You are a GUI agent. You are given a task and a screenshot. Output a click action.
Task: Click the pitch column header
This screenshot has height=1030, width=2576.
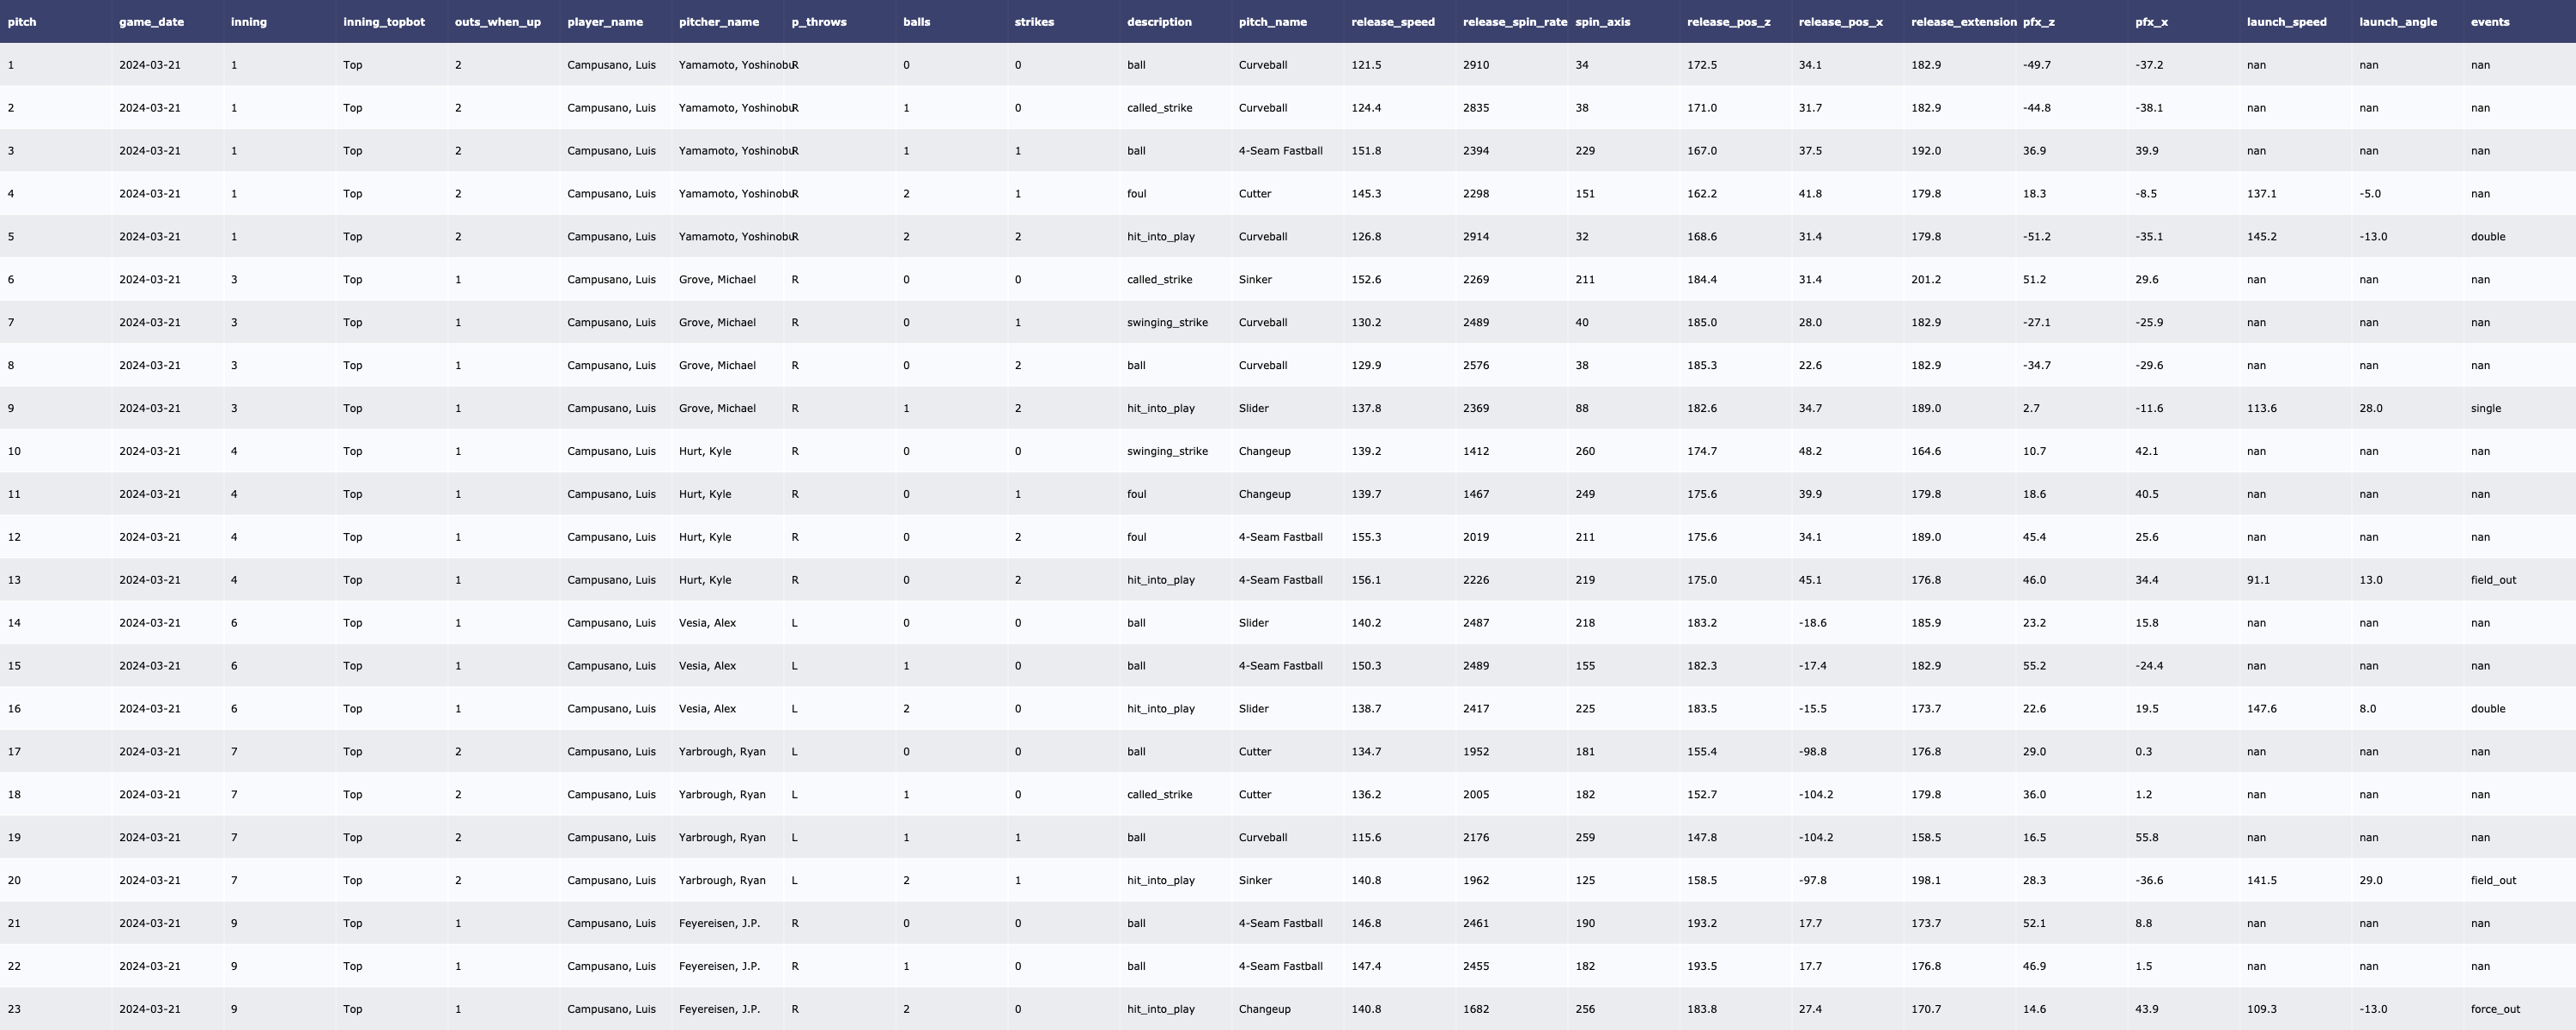click(x=22, y=22)
